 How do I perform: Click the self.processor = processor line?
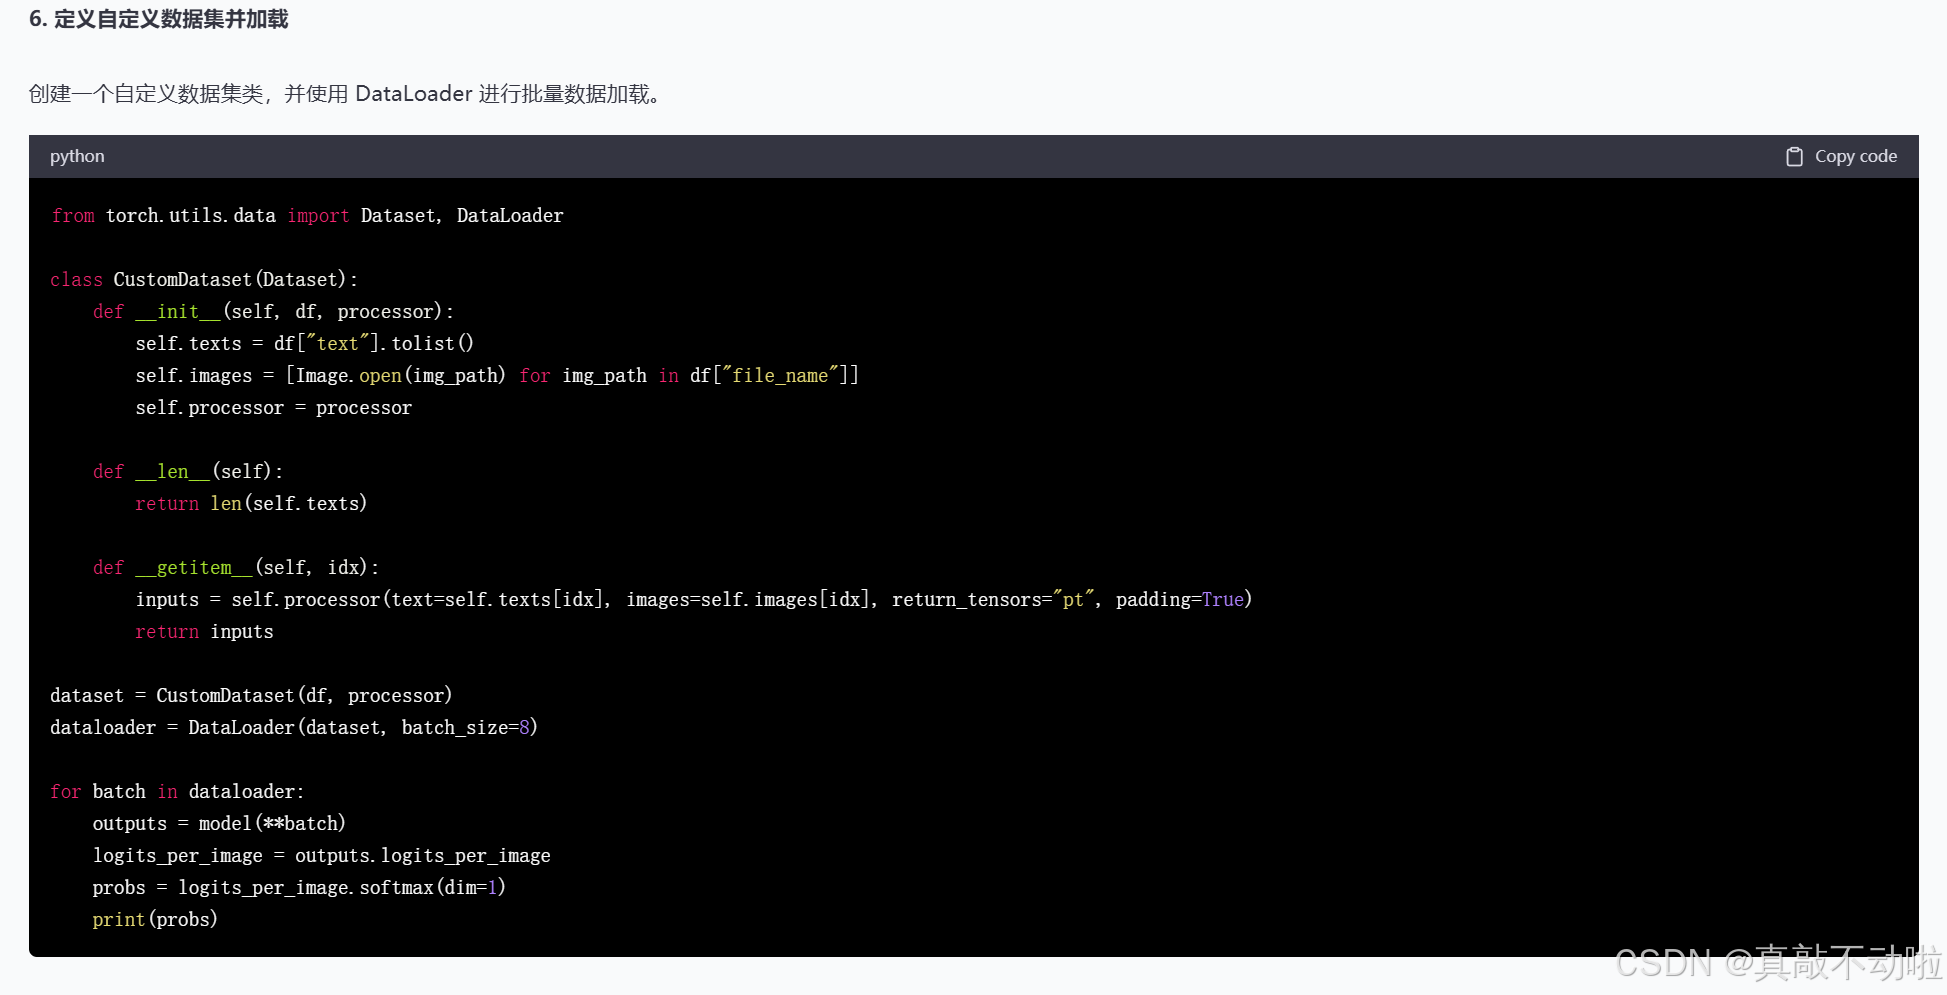[x=274, y=408]
